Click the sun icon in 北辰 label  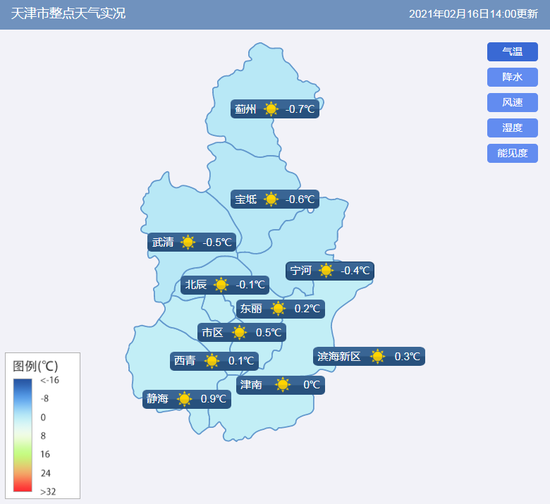coord(221,284)
